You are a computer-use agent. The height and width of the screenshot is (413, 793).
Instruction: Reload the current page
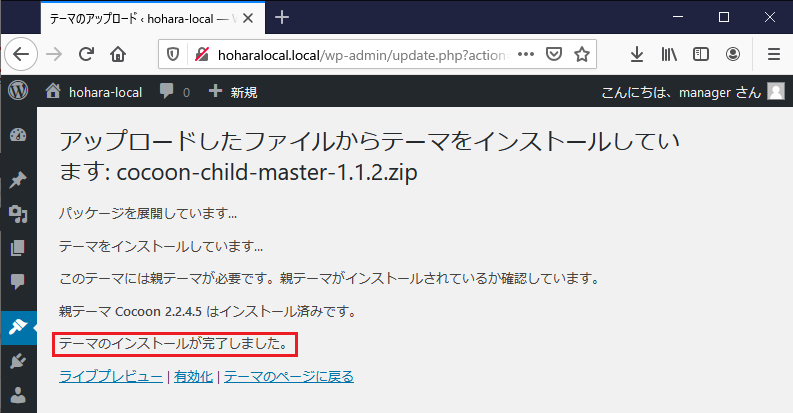[x=86, y=54]
